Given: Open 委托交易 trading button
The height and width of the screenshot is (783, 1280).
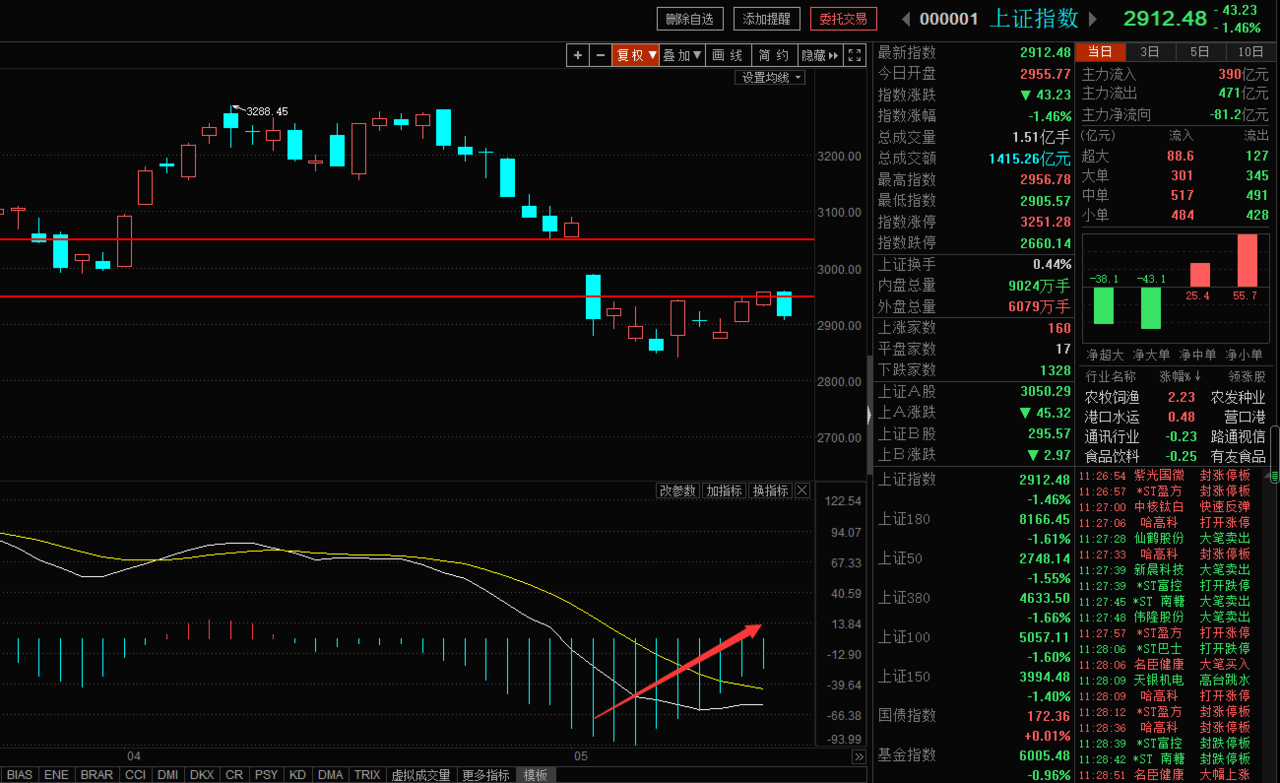Looking at the screenshot, I should pyautogui.click(x=843, y=19).
